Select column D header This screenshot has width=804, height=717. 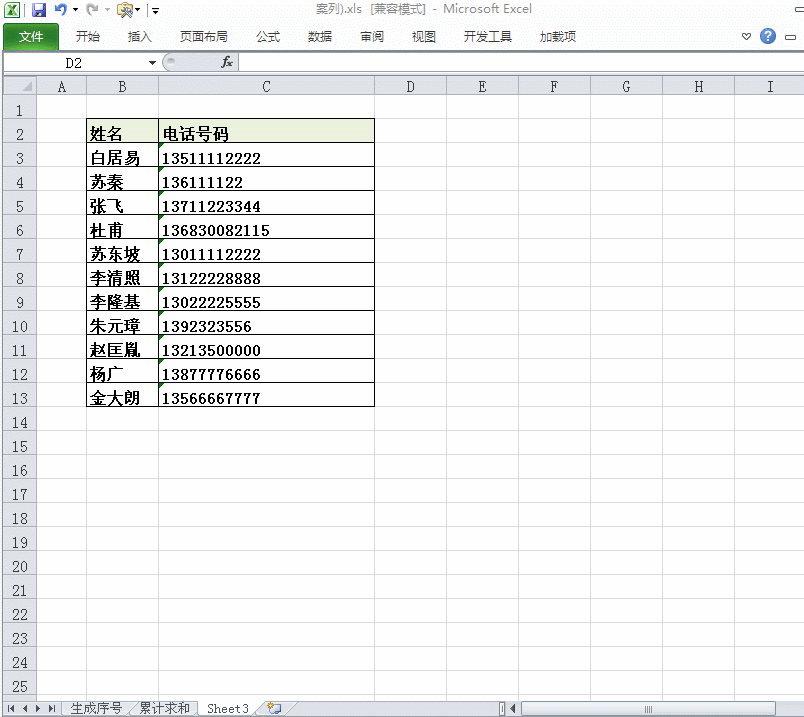410,87
